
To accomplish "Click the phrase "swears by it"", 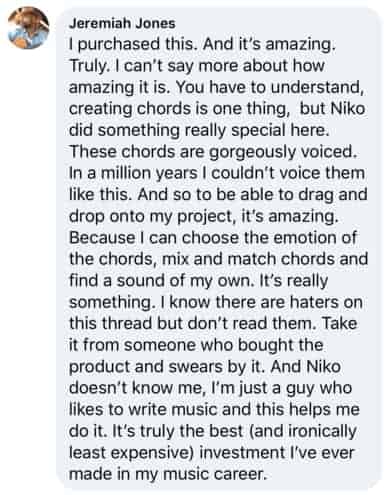I will (x=216, y=367).
